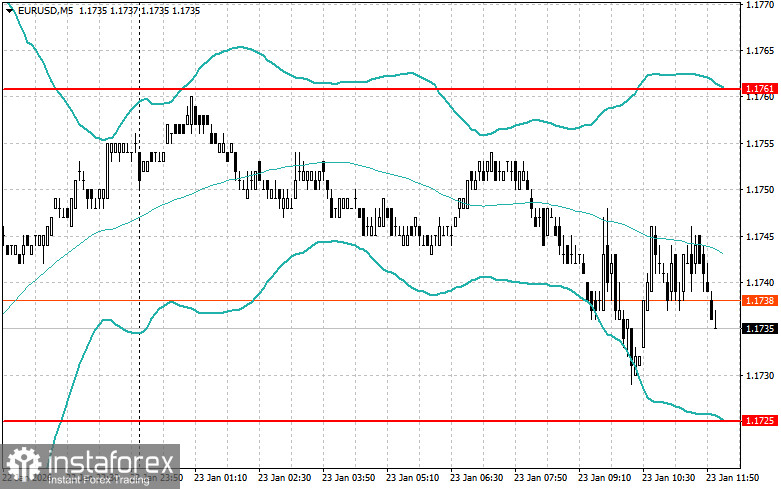
Task: Click the 1.1740 price scale value
Action: tap(760, 283)
